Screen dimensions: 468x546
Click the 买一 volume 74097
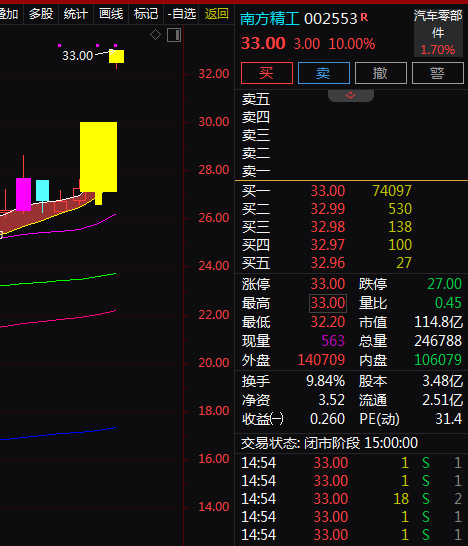[392, 191]
